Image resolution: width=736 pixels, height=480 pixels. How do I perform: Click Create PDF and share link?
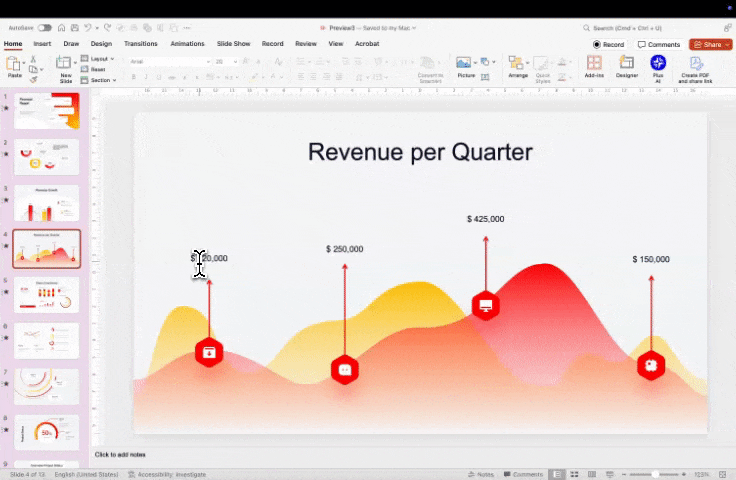695,67
